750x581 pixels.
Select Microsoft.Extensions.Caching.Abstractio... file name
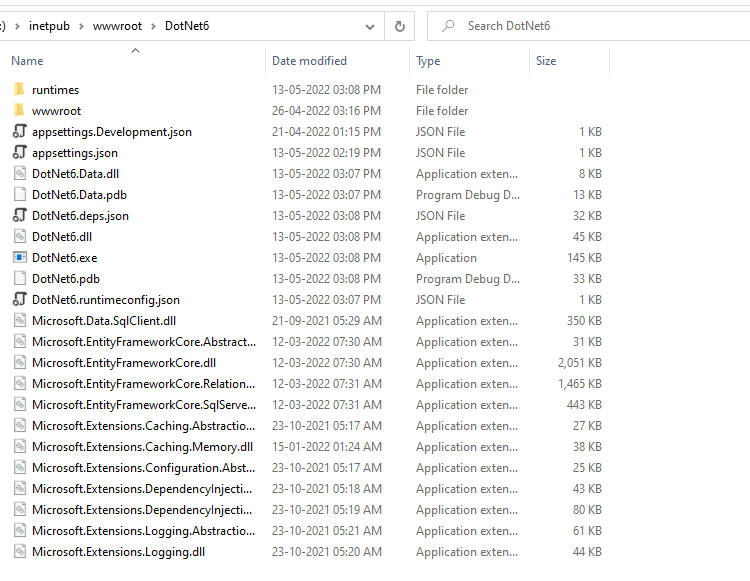(x=143, y=426)
